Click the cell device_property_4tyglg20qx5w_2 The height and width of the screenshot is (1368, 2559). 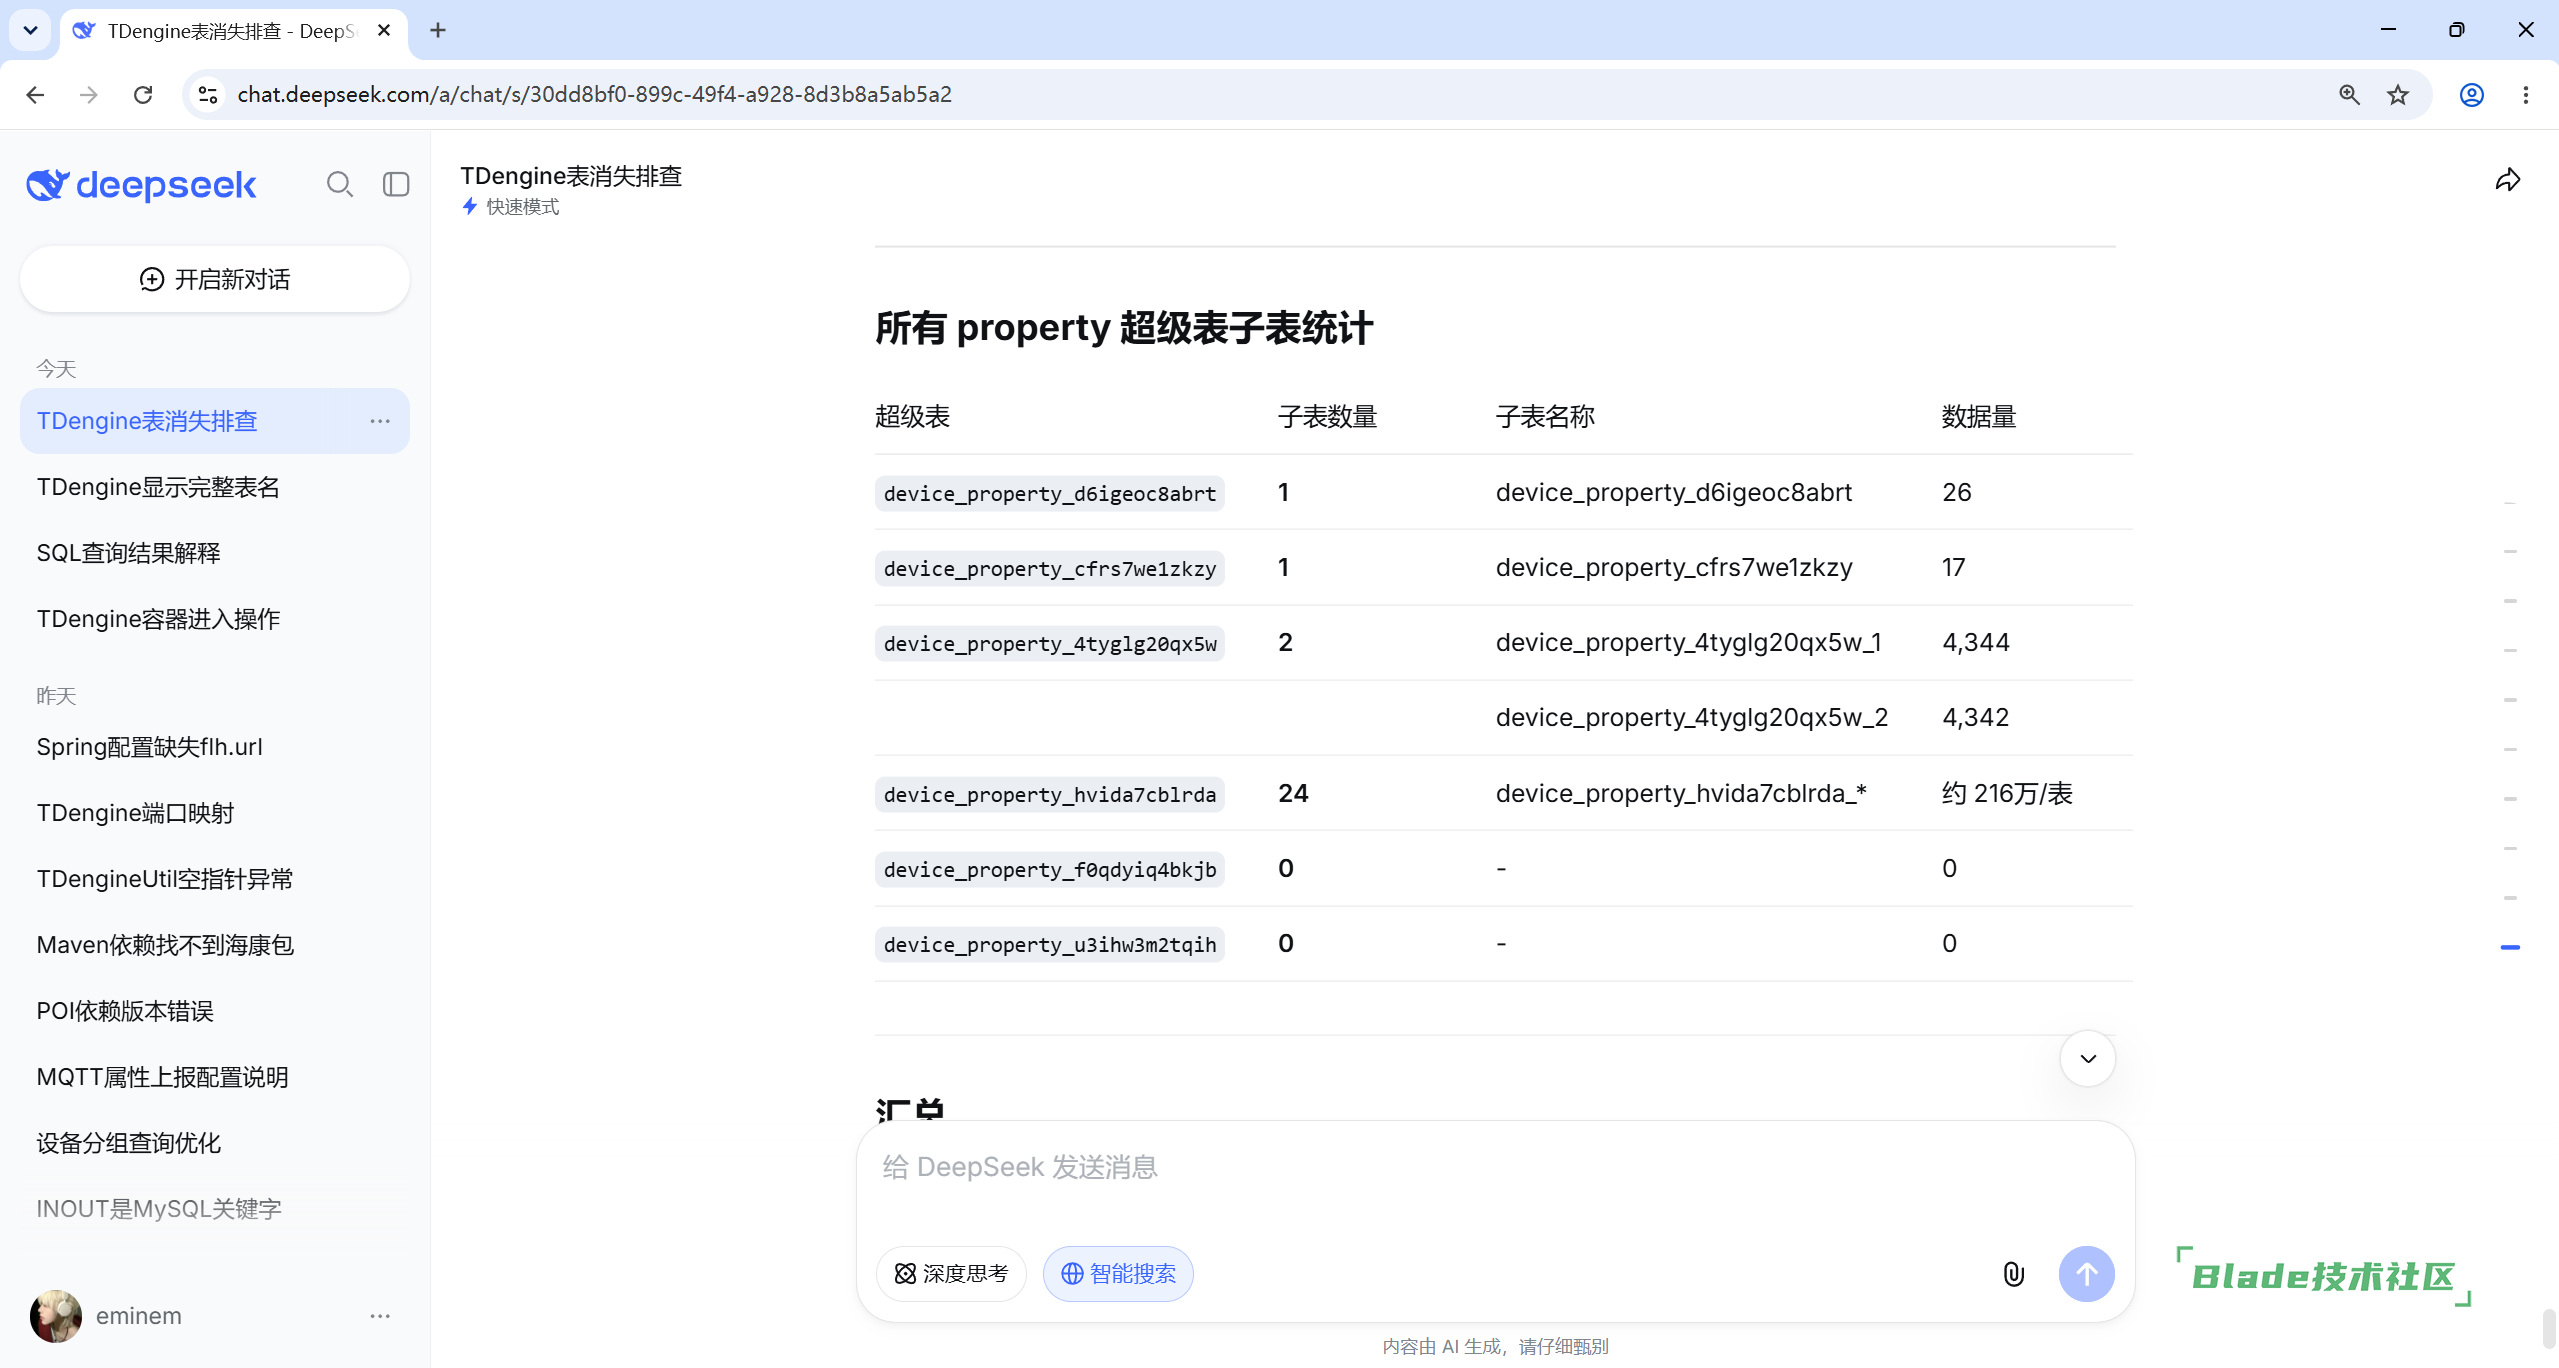click(x=1691, y=717)
